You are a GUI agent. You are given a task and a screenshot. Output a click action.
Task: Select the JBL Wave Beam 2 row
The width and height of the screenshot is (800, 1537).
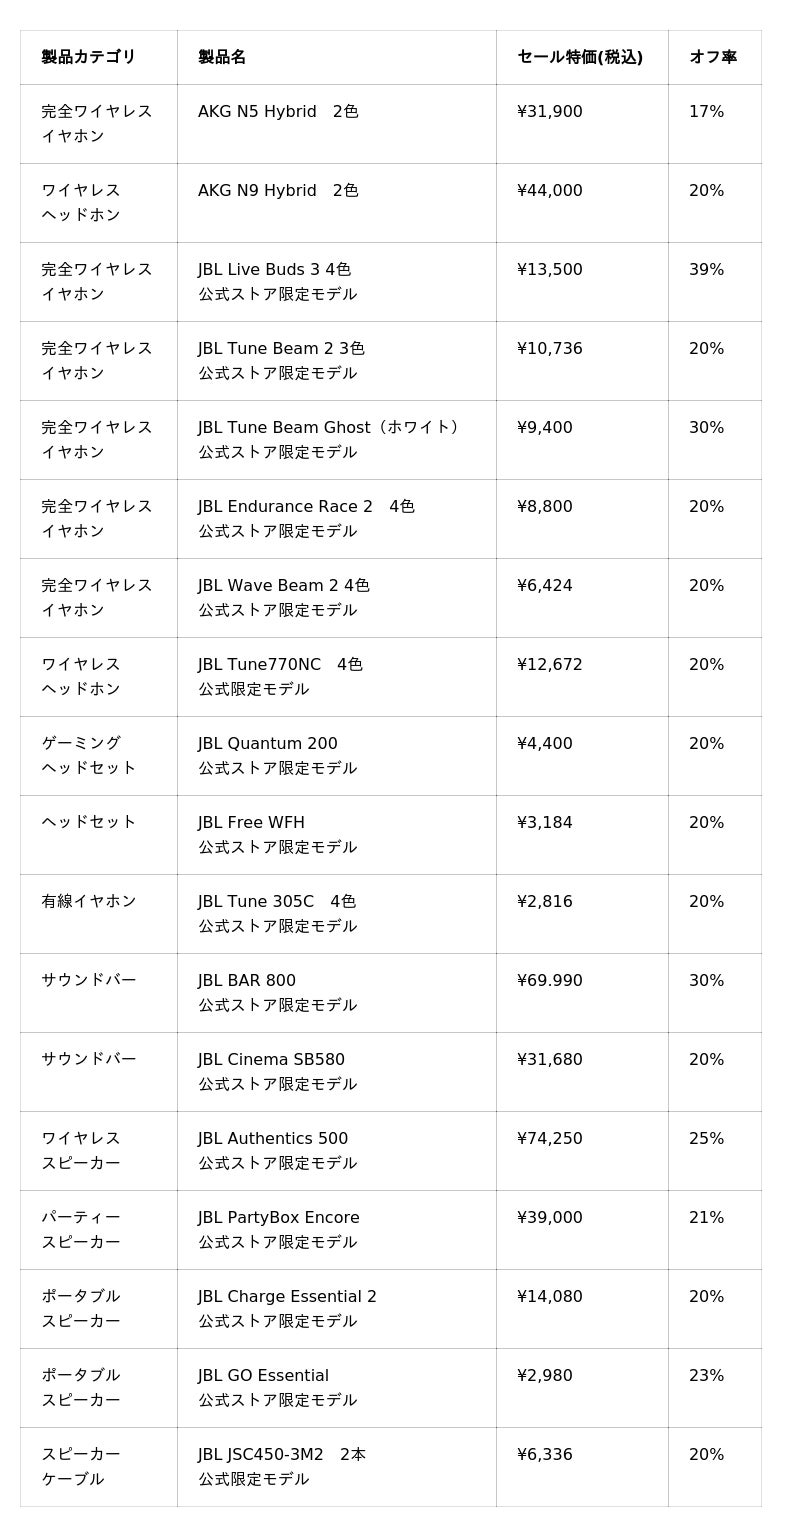coord(284,586)
